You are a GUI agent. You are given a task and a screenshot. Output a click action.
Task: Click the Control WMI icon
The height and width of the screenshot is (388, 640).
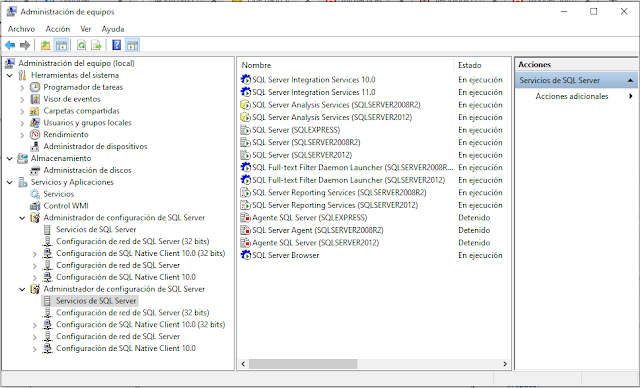pos(35,206)
